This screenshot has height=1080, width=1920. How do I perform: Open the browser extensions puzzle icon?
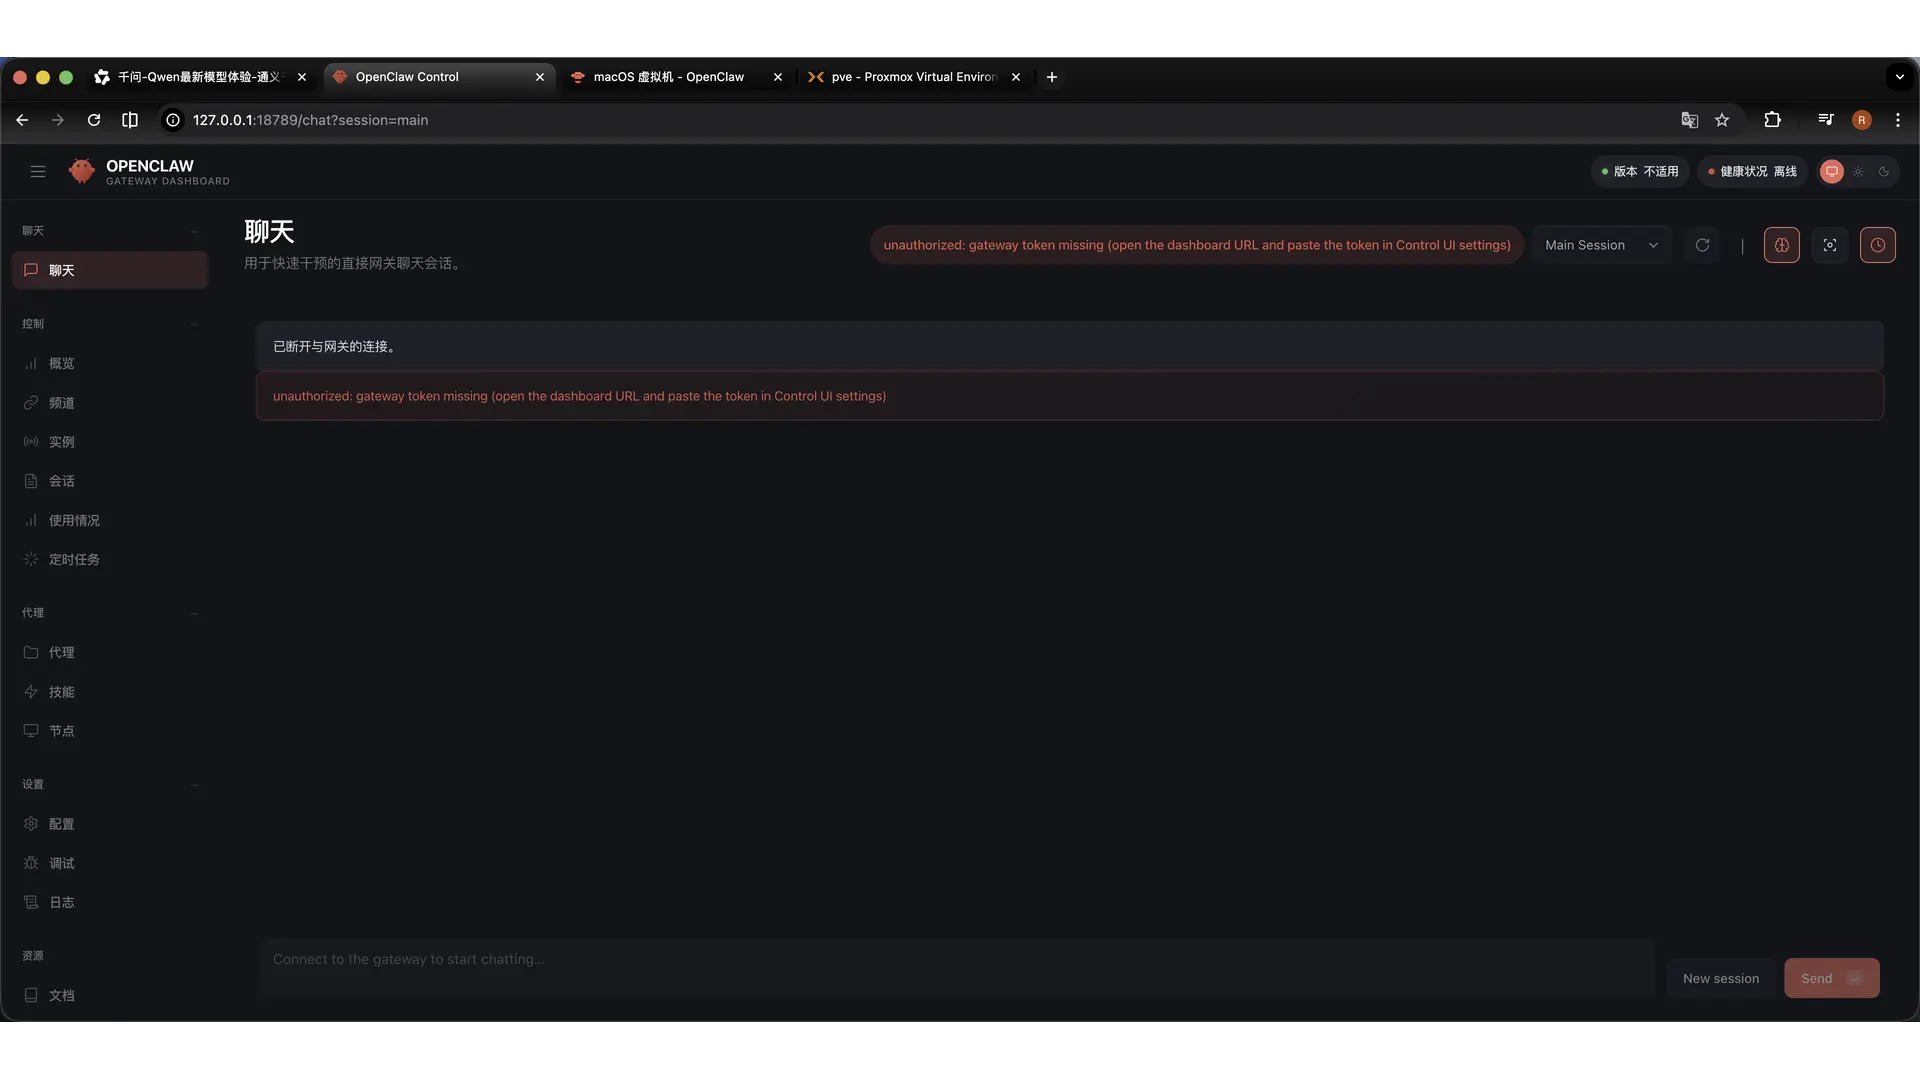(x=1772, y=120)
